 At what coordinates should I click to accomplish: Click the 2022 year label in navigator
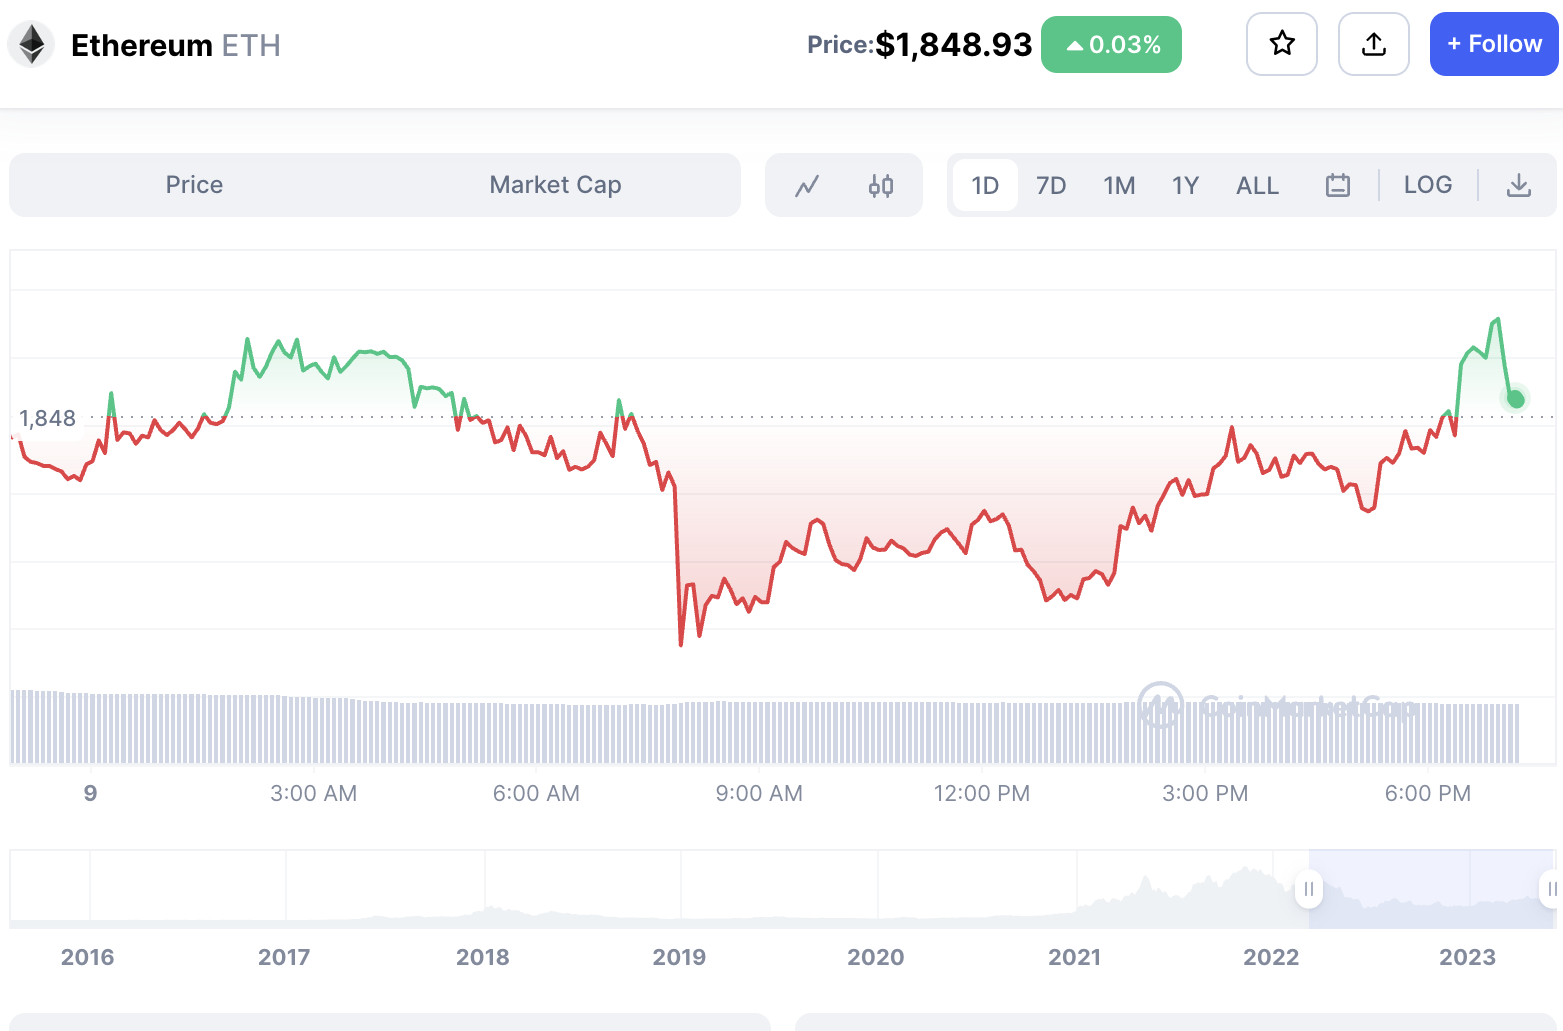pos(1271,957)
